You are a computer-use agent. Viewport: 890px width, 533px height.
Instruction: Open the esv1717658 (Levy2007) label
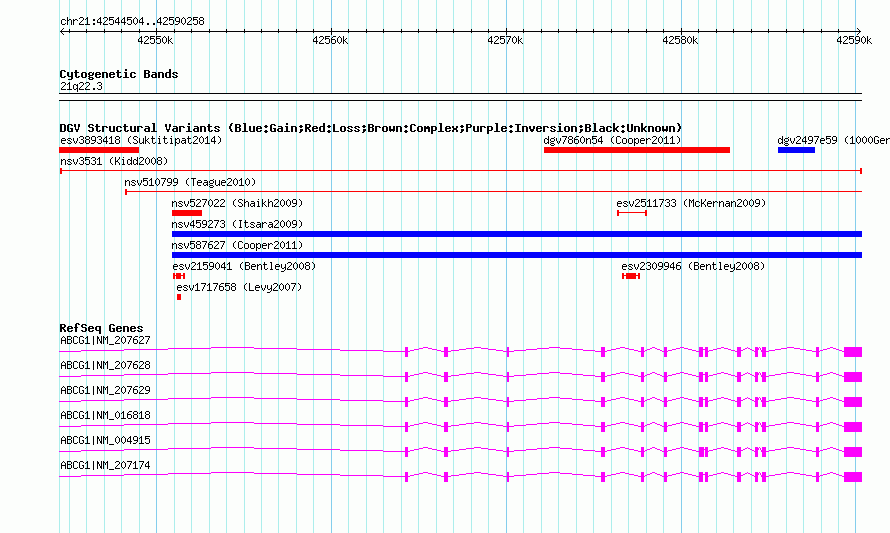click(x=239, y=287)
